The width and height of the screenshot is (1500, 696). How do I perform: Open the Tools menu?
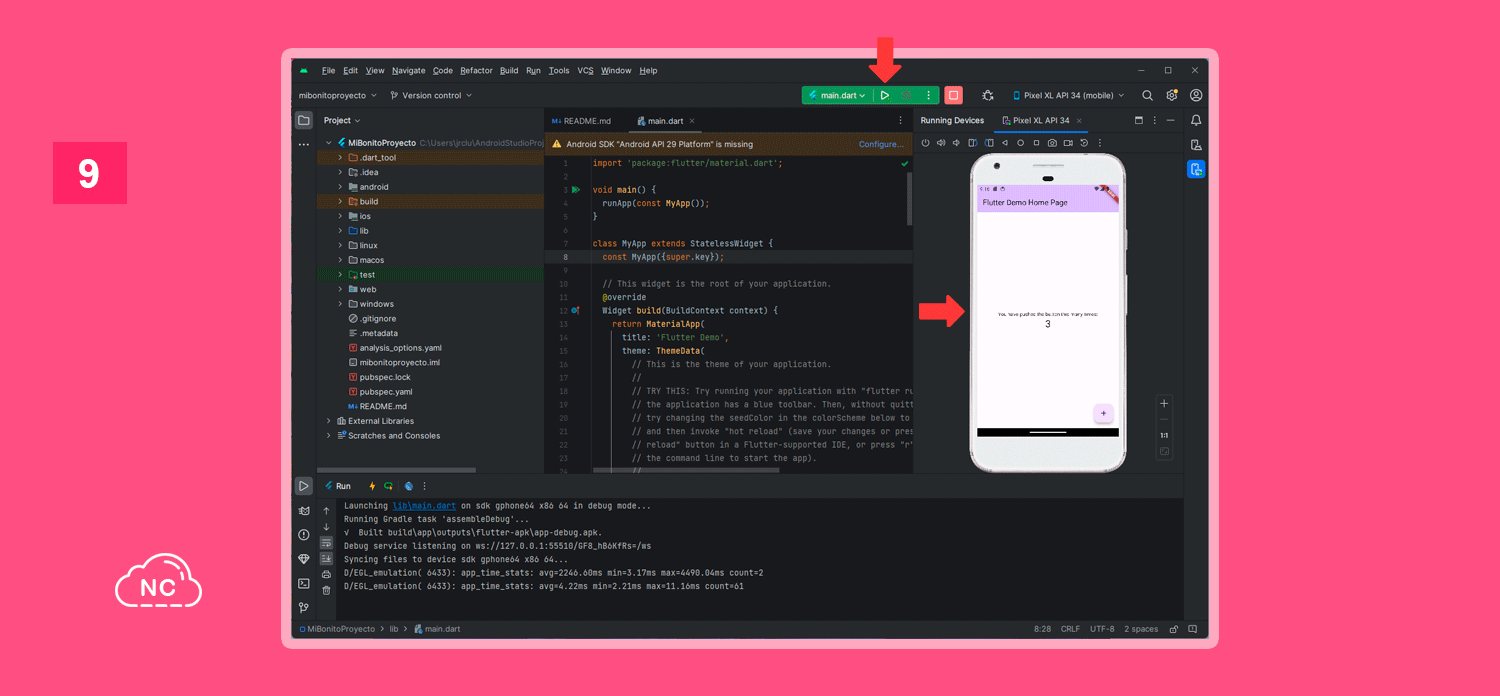(x=559, y=71)
